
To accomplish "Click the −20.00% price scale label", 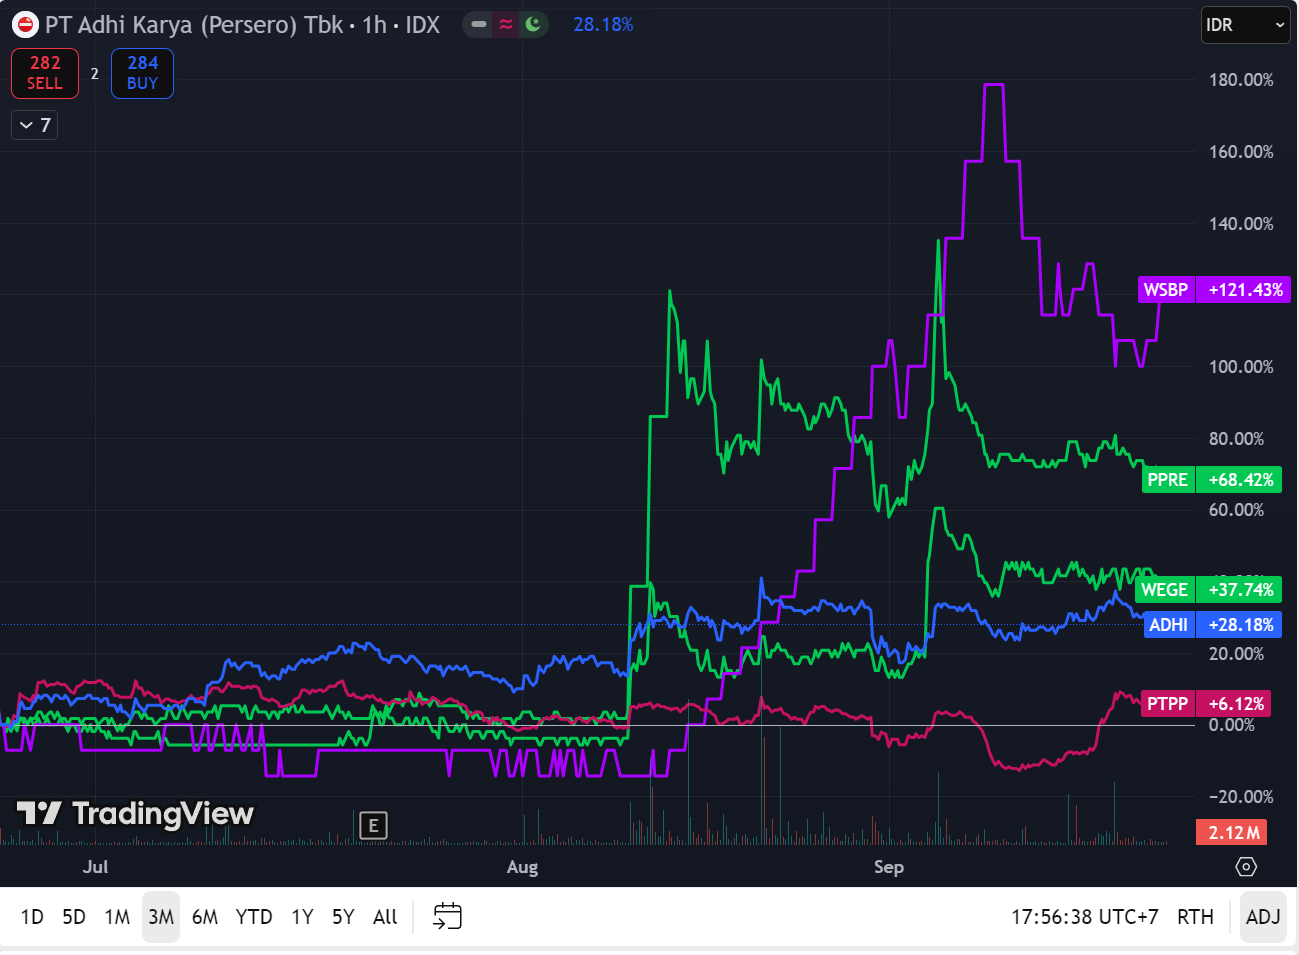I will [x=1241, y=797].
